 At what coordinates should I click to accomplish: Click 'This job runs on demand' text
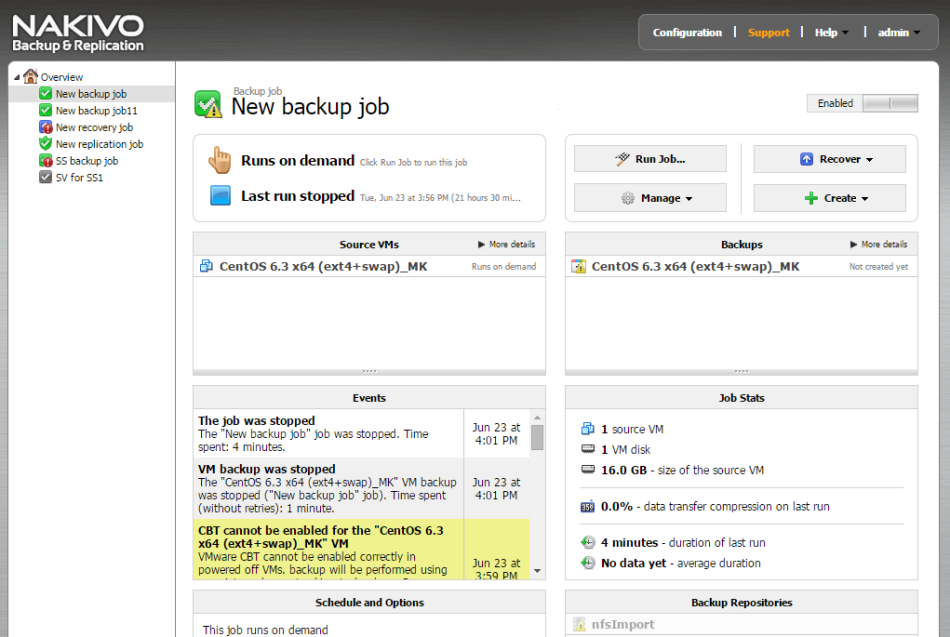click(265, 630)
